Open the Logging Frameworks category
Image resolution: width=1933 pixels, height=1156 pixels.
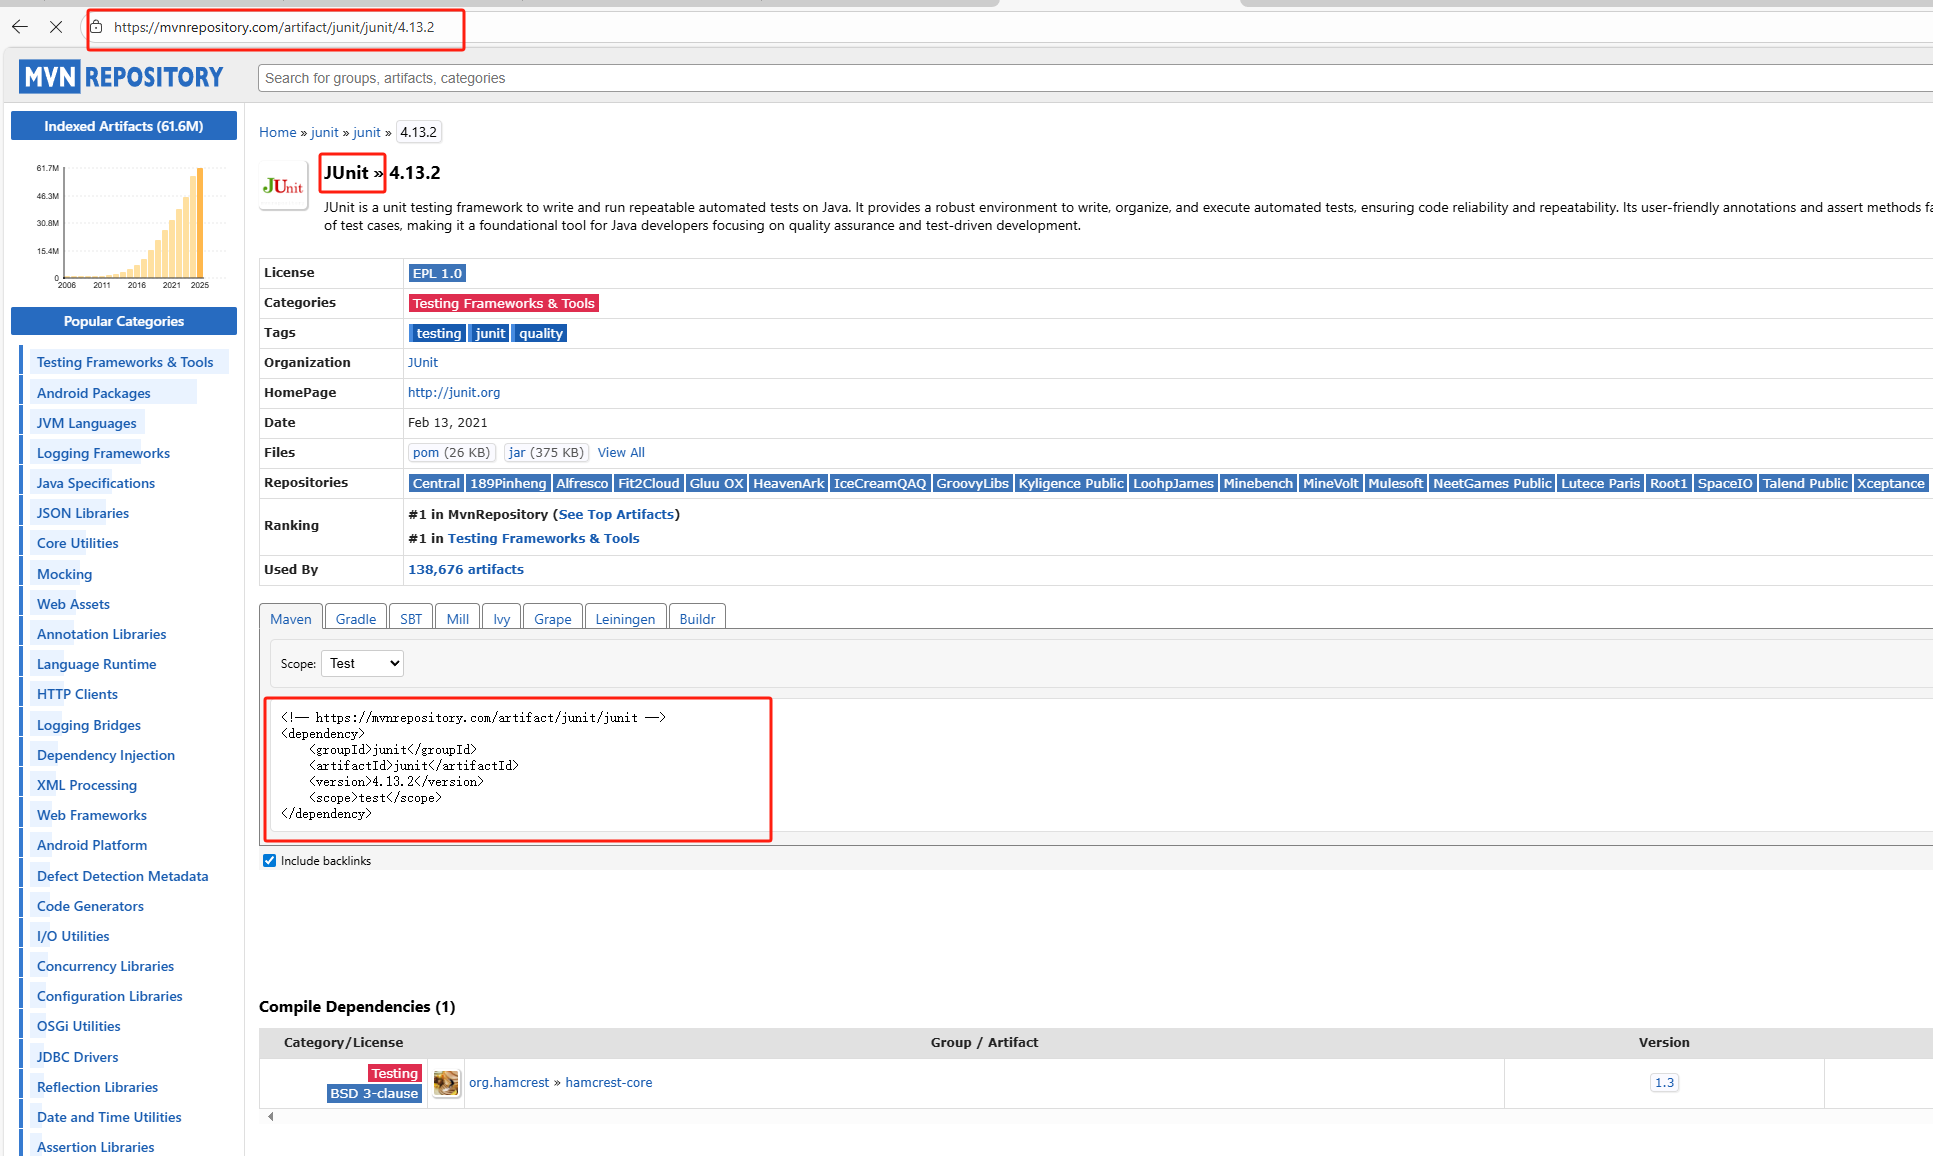tap(103, 453)
